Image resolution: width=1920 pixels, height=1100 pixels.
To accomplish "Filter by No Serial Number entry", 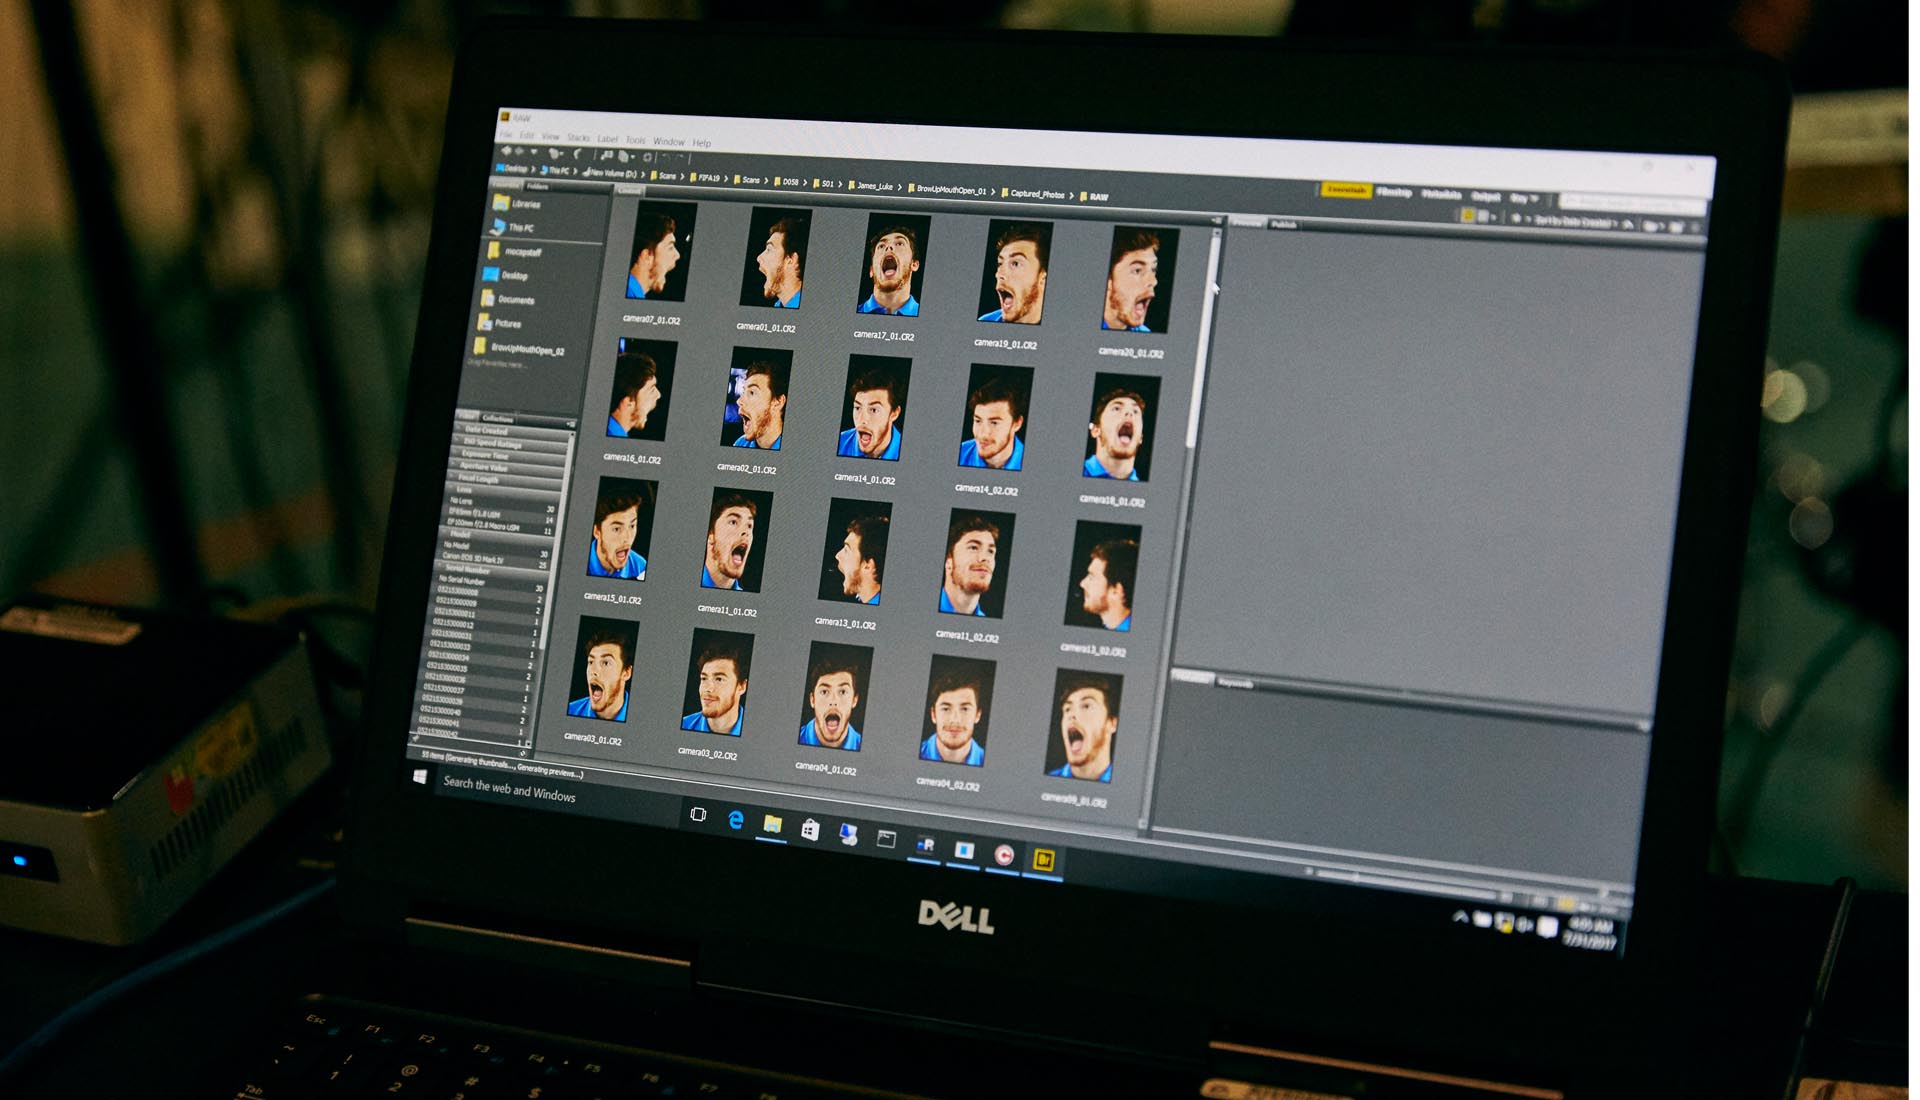I will 461,580.
